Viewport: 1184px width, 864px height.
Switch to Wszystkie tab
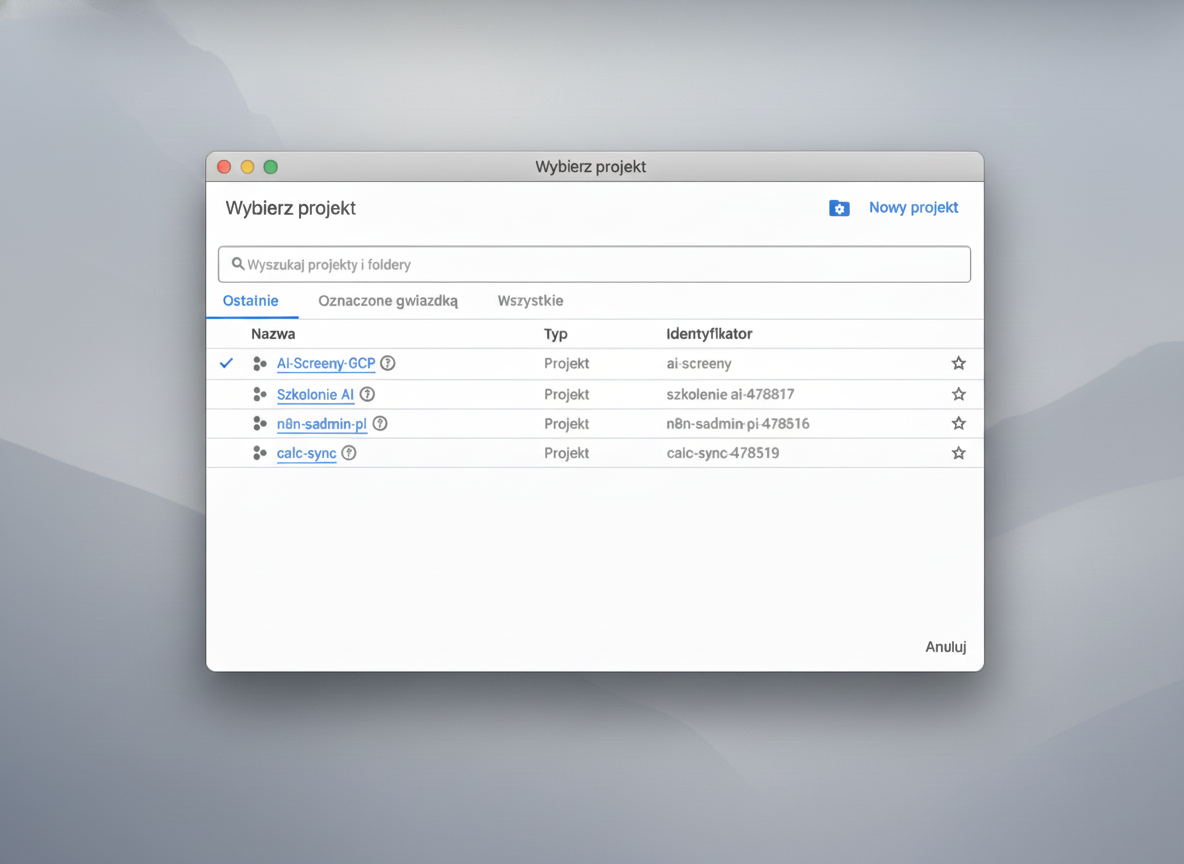[x=530, y=301]
